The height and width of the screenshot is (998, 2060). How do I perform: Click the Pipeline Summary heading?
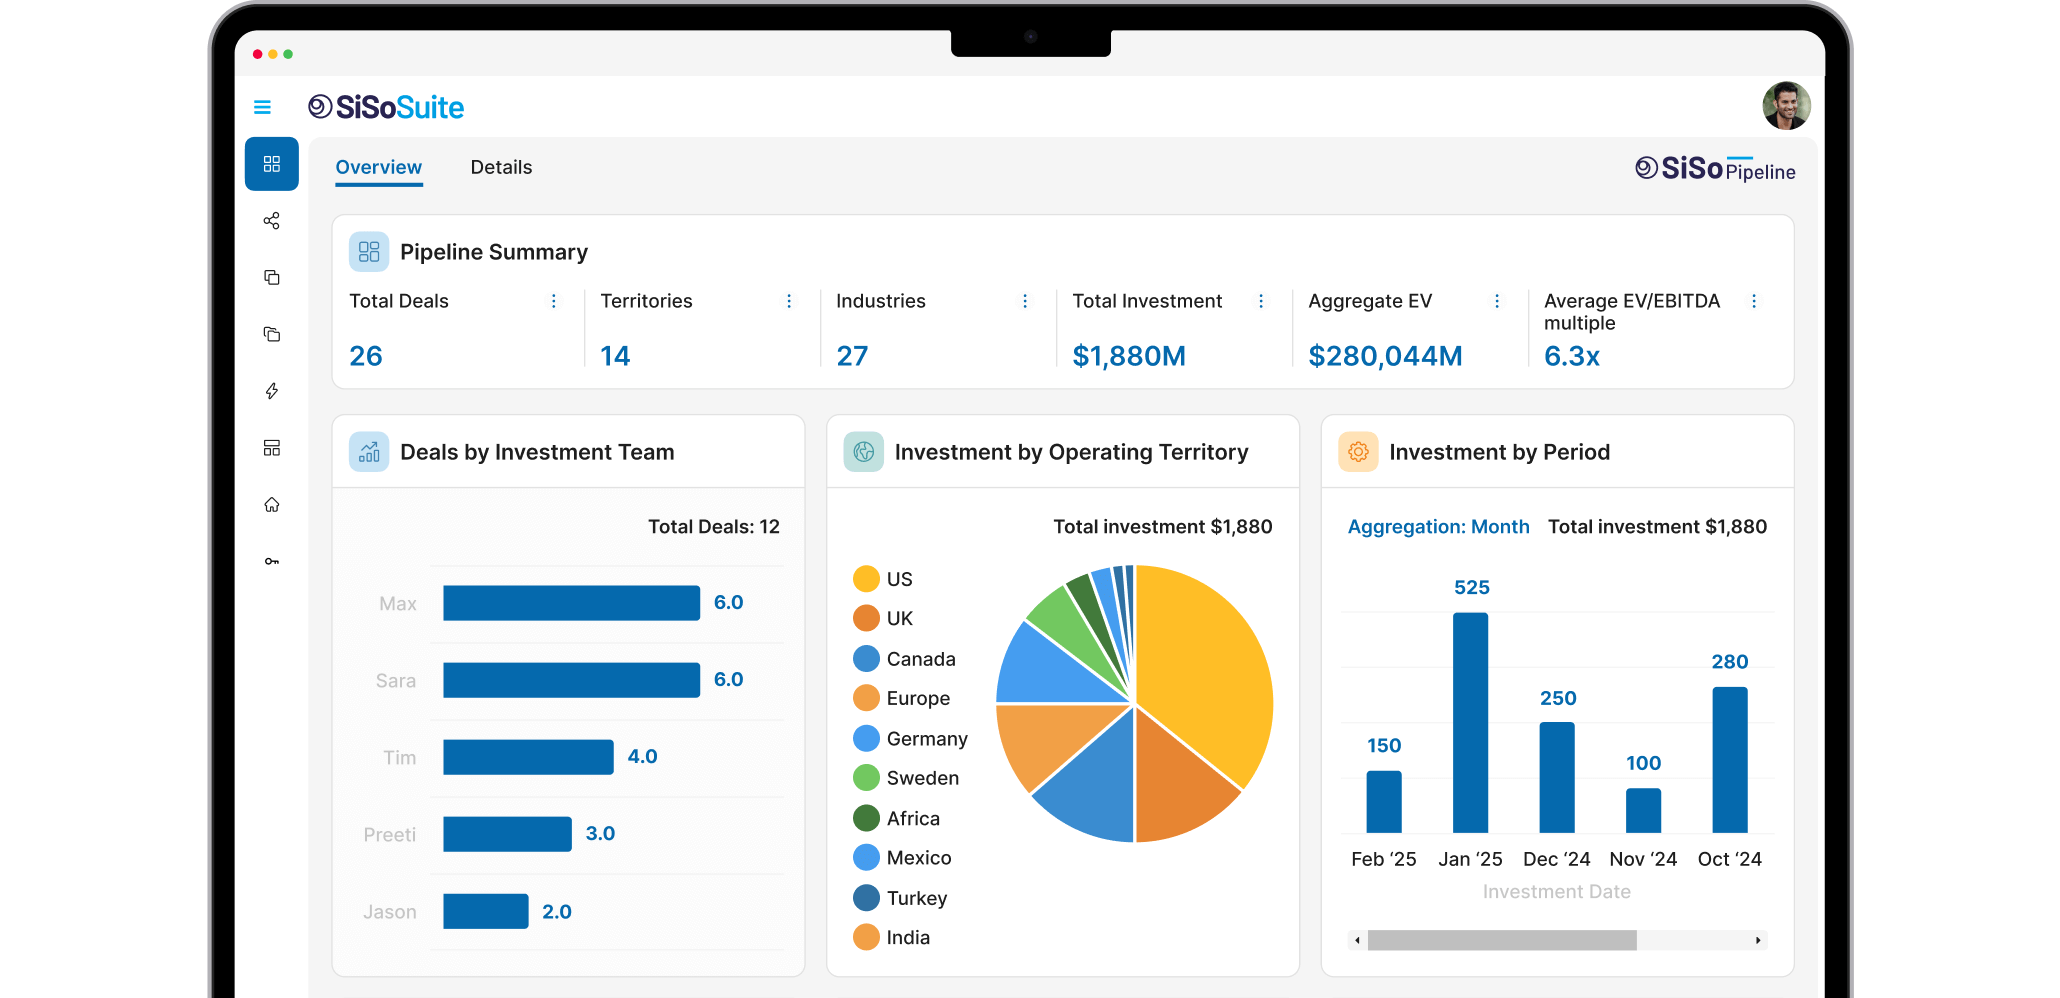point(494,252)
